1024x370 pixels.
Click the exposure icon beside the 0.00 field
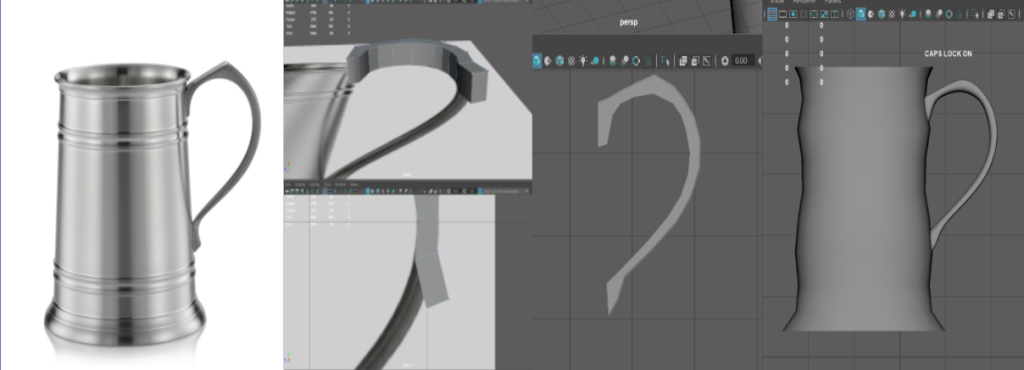(x=725, y=61)
